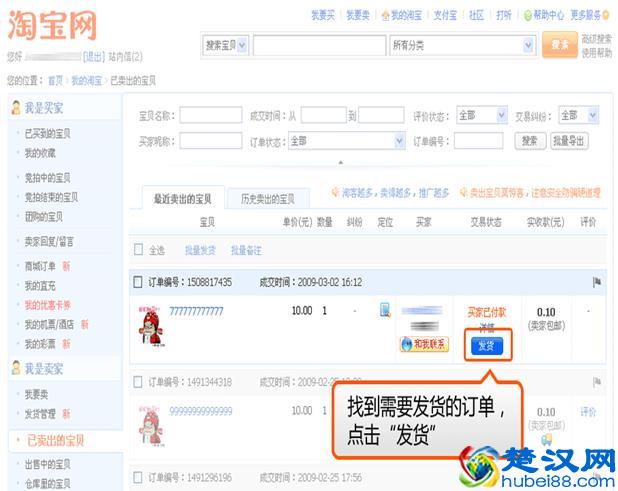Open 我的收藏 in sidebar
This screenshot has height=491, width=618.
[40, 153]
